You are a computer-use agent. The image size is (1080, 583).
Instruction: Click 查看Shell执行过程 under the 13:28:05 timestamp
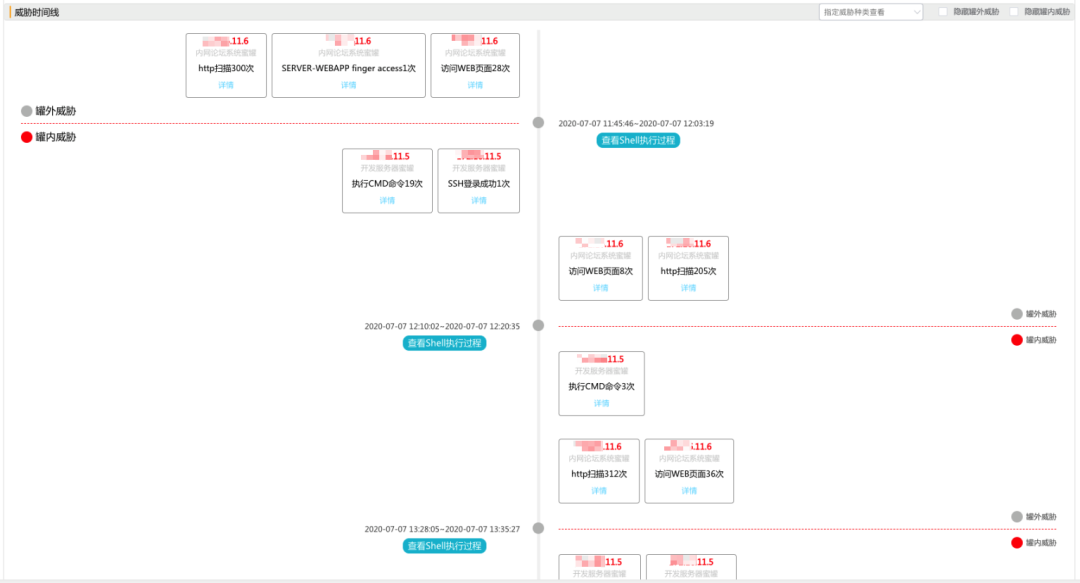click(x=444, y=546)
